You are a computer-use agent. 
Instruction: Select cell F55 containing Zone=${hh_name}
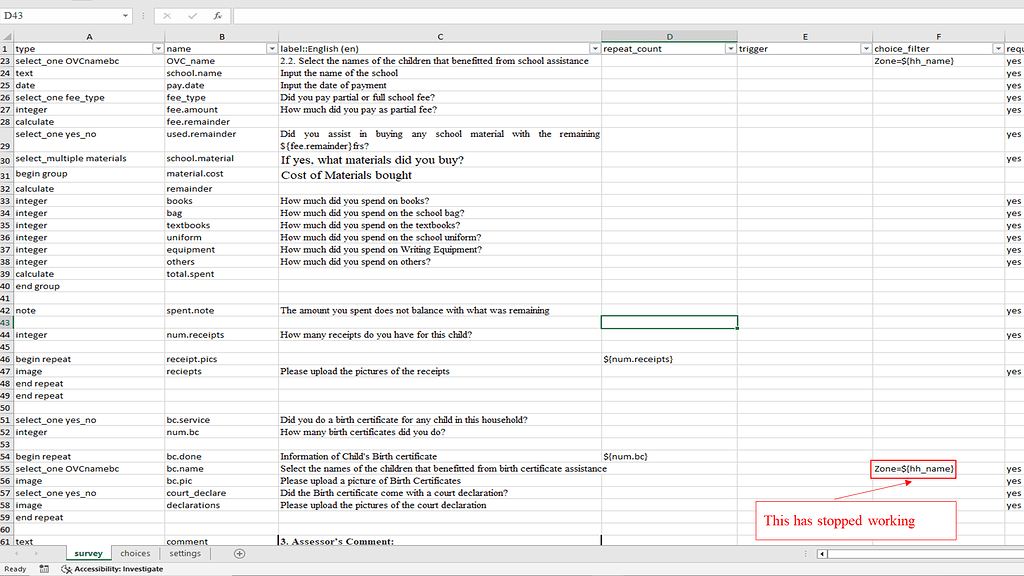click(912, 468)
